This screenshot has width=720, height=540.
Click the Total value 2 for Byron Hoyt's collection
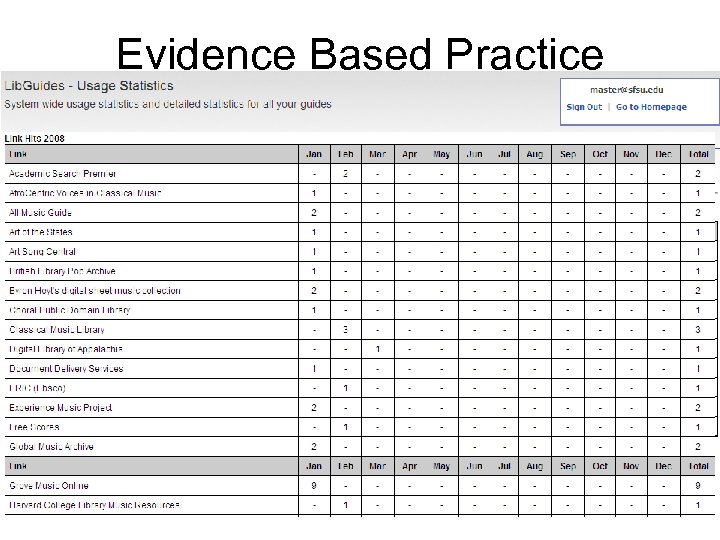(x=698, y=291)
